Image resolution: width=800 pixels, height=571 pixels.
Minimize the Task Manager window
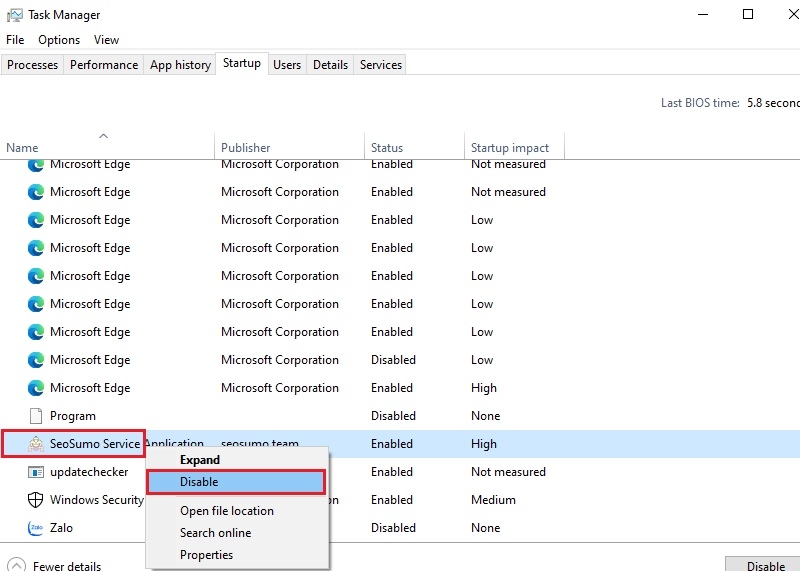point(703,14)
